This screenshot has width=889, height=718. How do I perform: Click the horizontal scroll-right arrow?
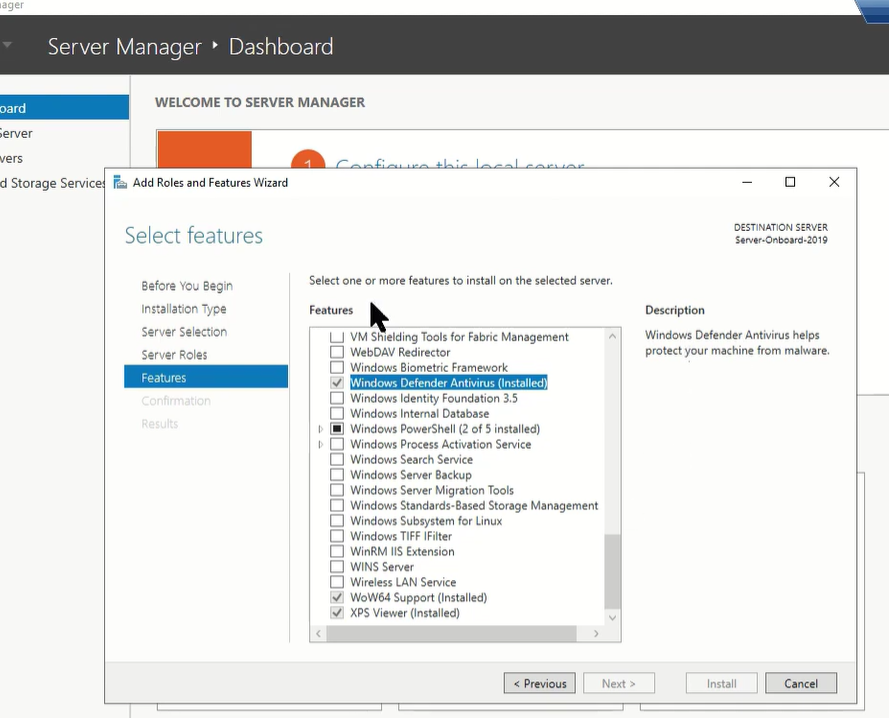pyautogui.click(x=596, y=633)
